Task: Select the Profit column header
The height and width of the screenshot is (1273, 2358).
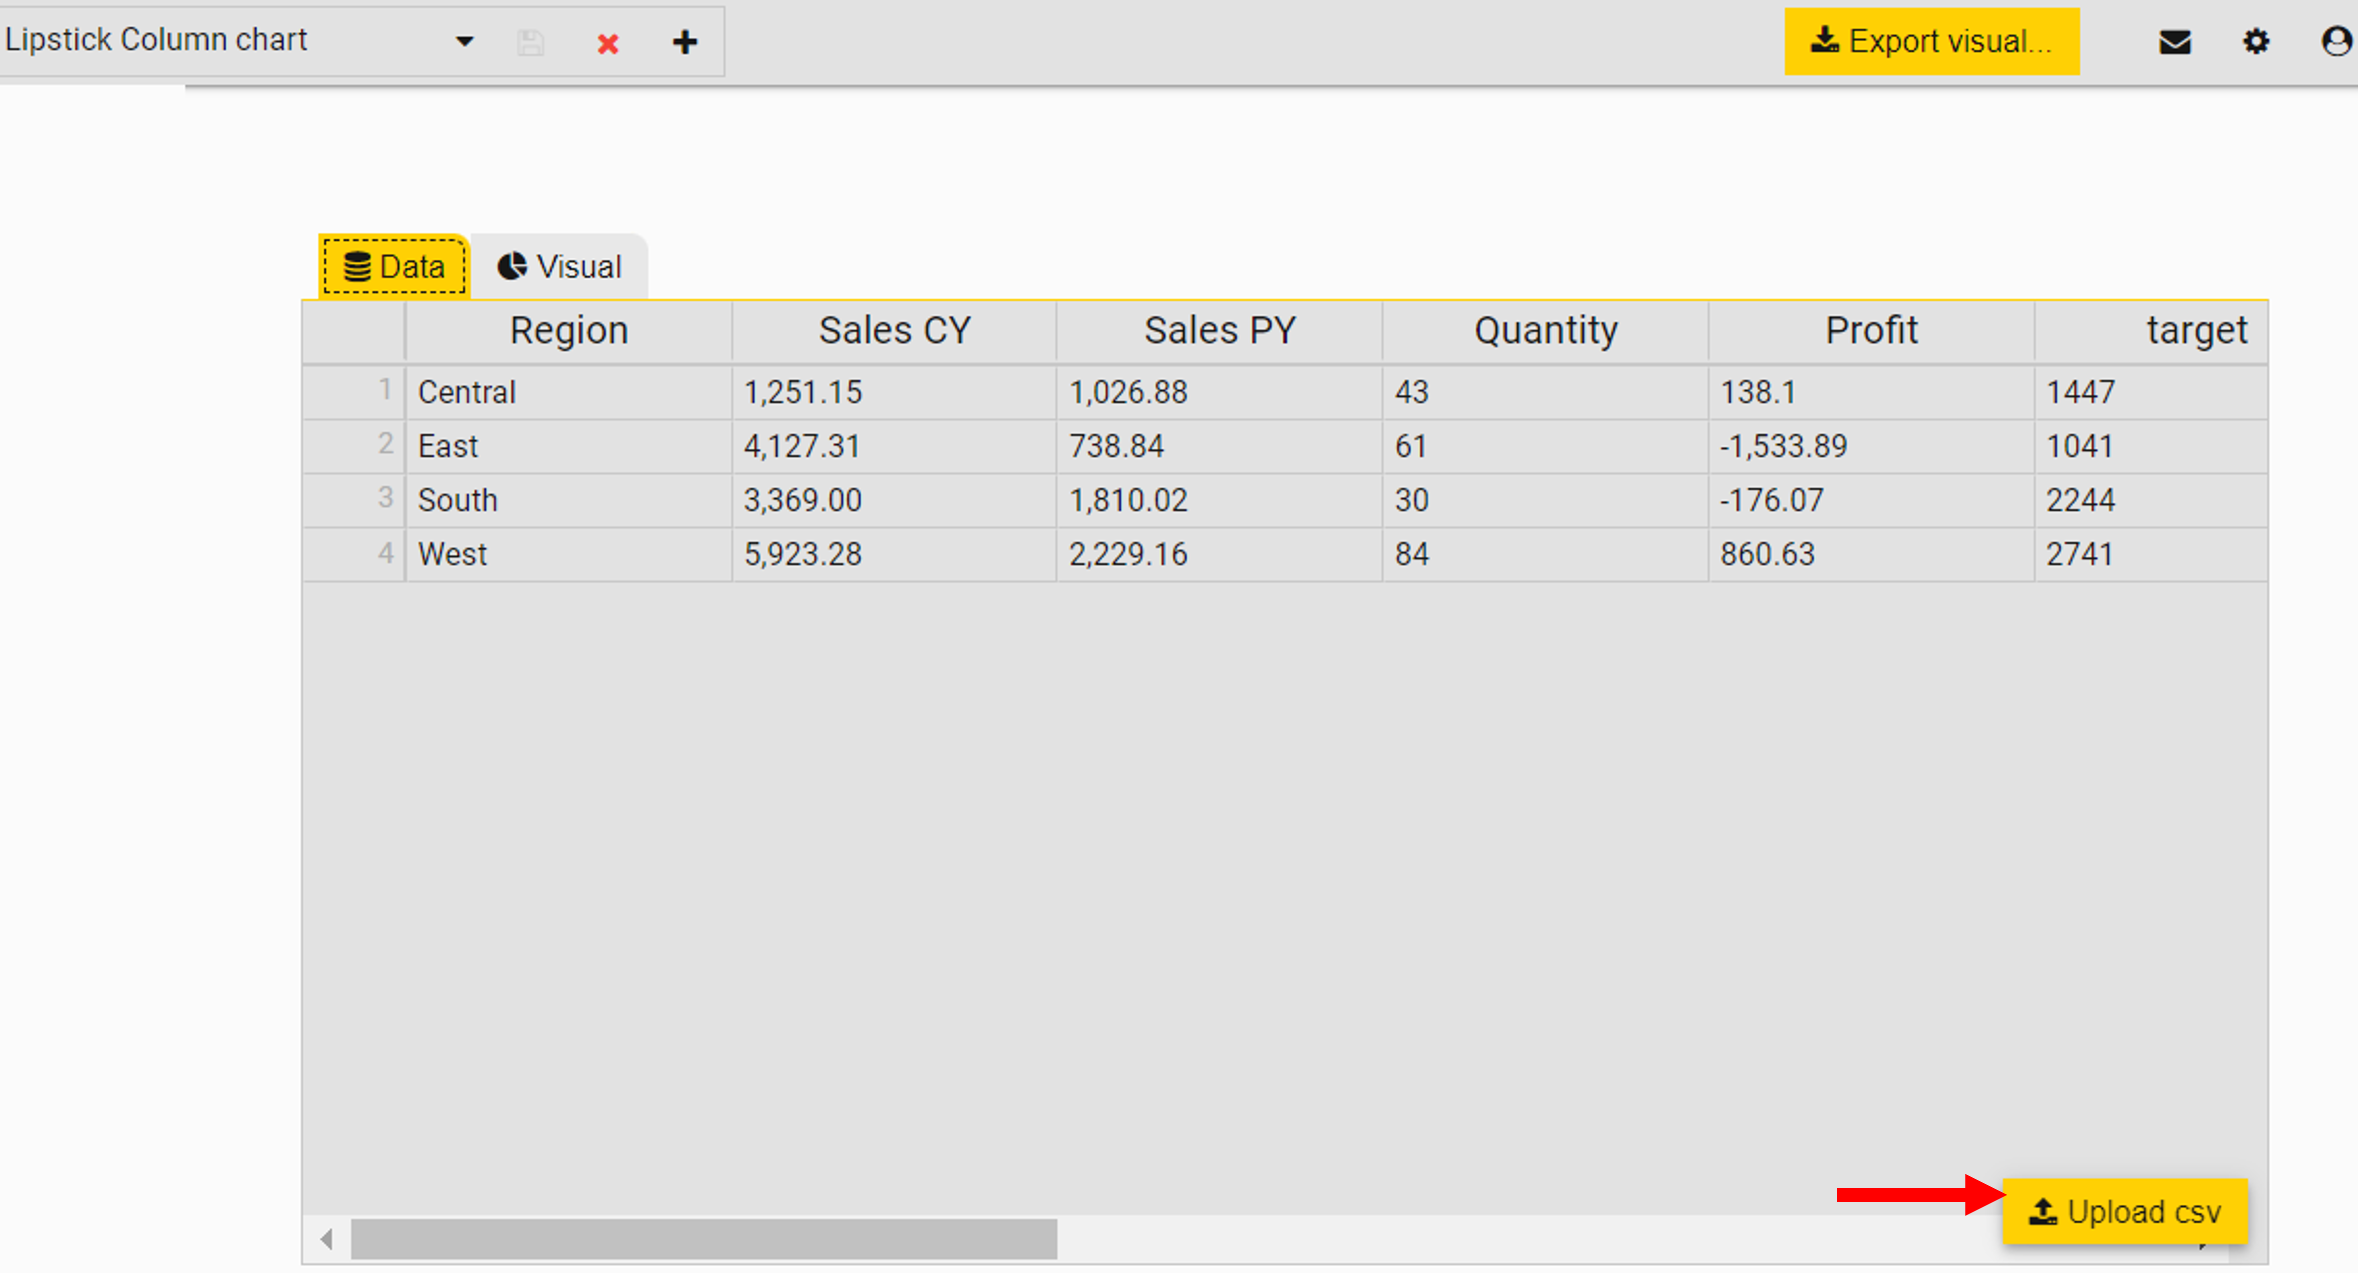Action: click(x=1871, y=330)
